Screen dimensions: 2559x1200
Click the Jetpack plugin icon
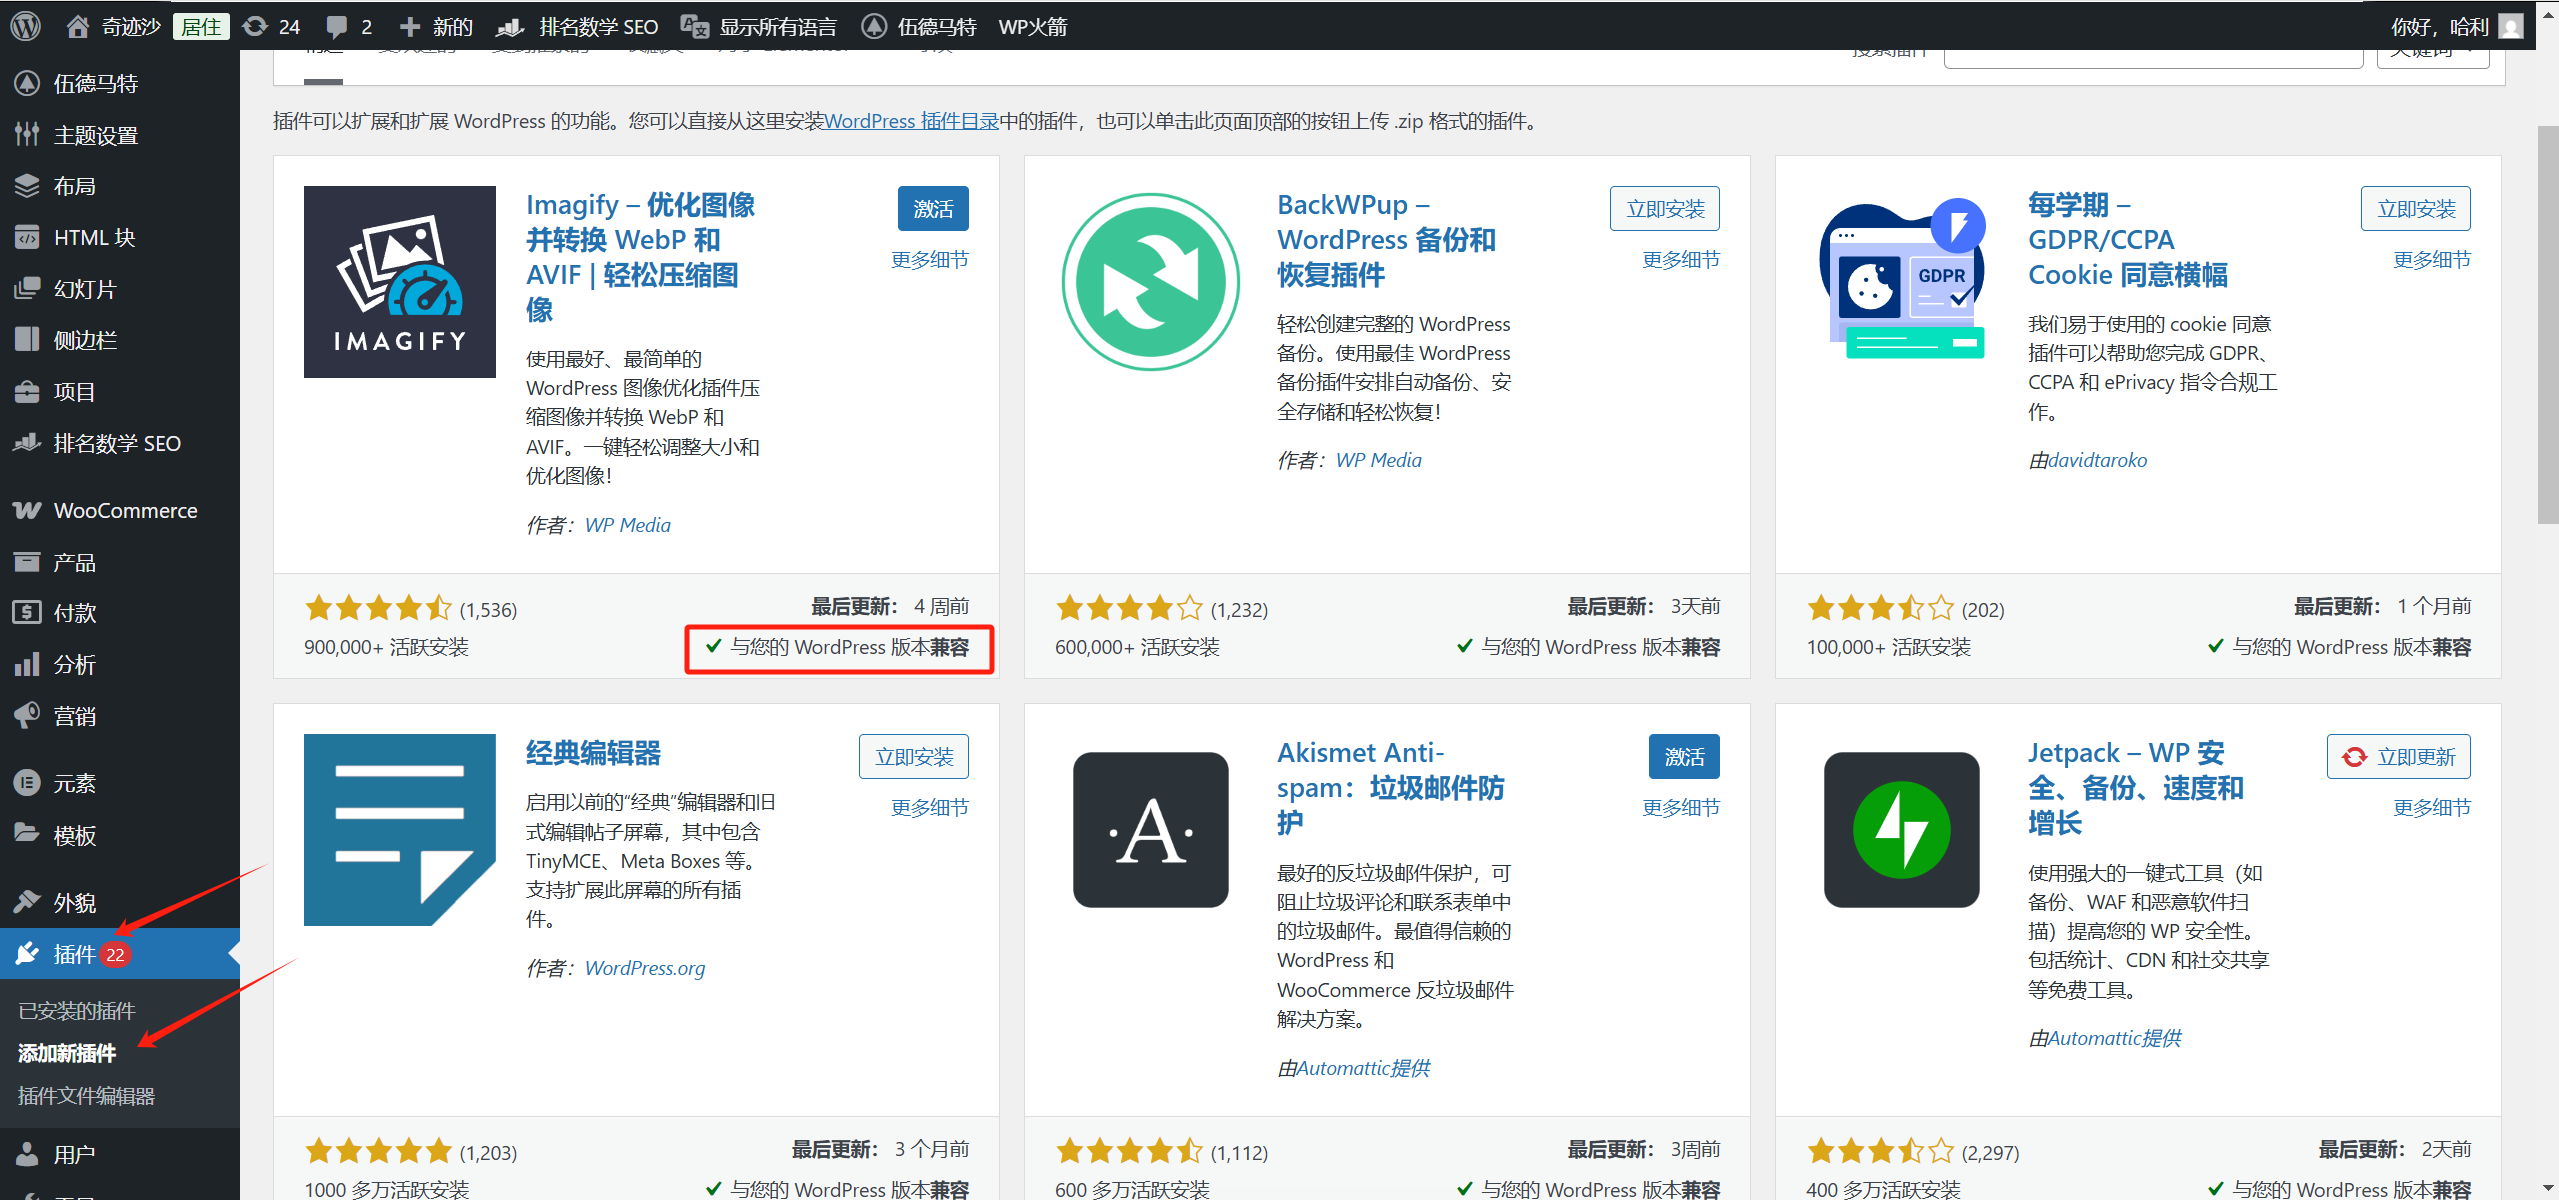coord(1901,830)
